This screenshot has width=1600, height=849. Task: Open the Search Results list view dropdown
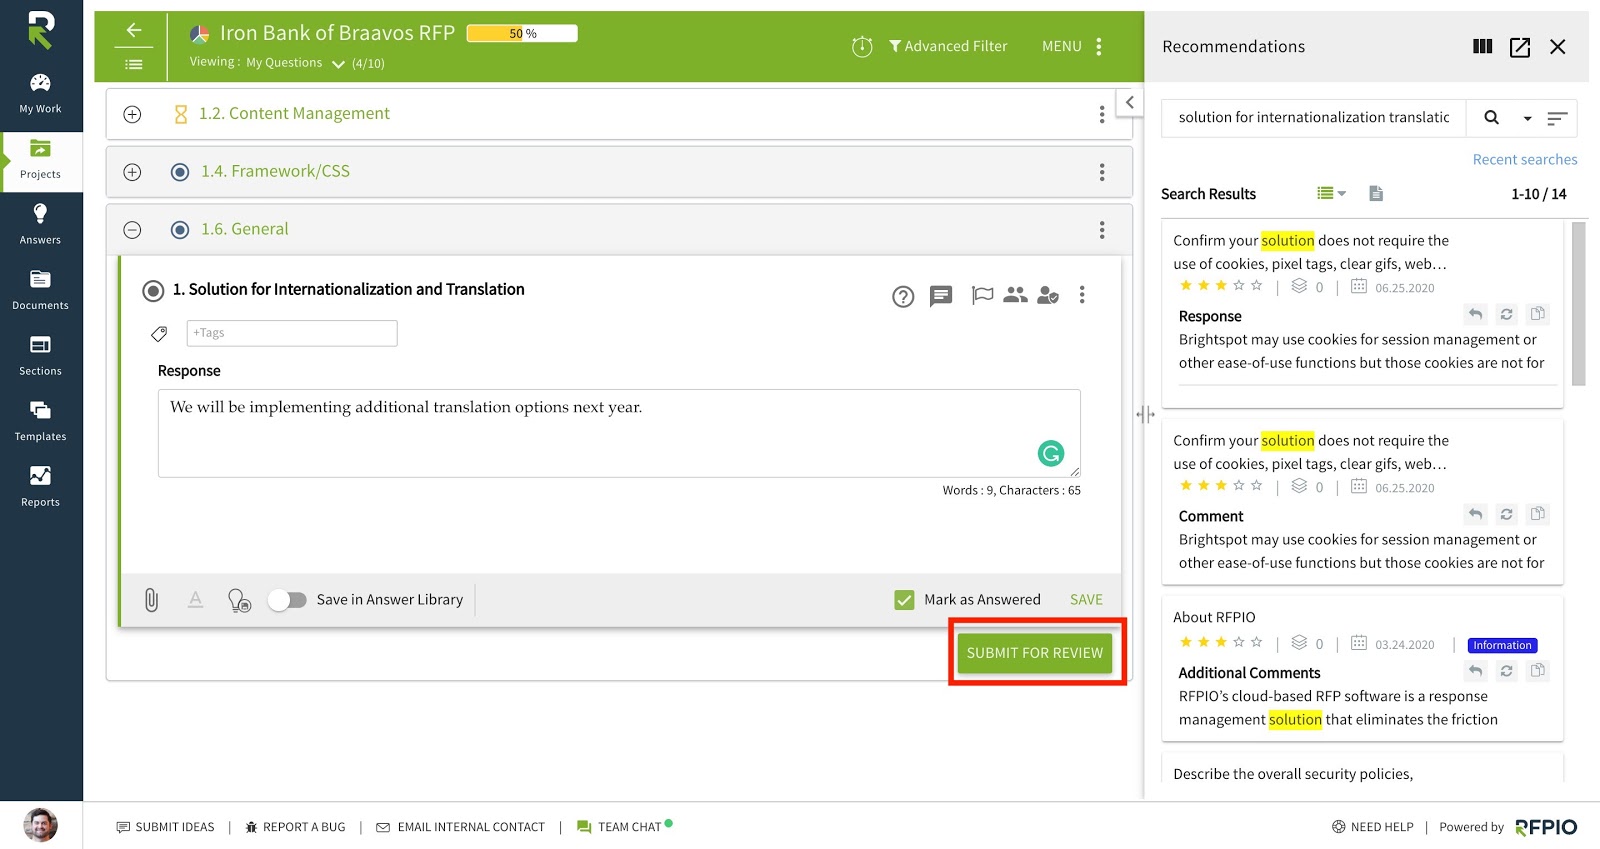pyautogui.click(x=1331, y=194)
